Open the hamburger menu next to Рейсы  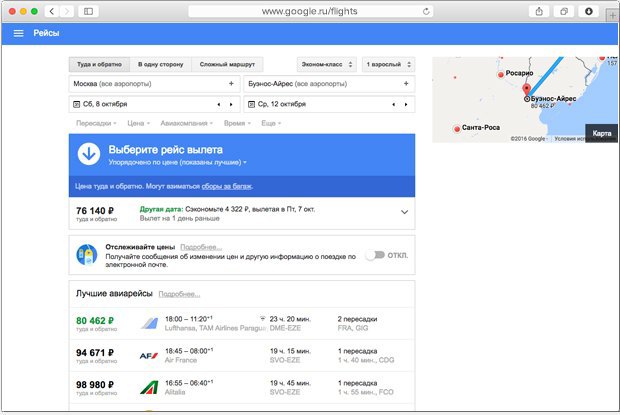point(19,33)
